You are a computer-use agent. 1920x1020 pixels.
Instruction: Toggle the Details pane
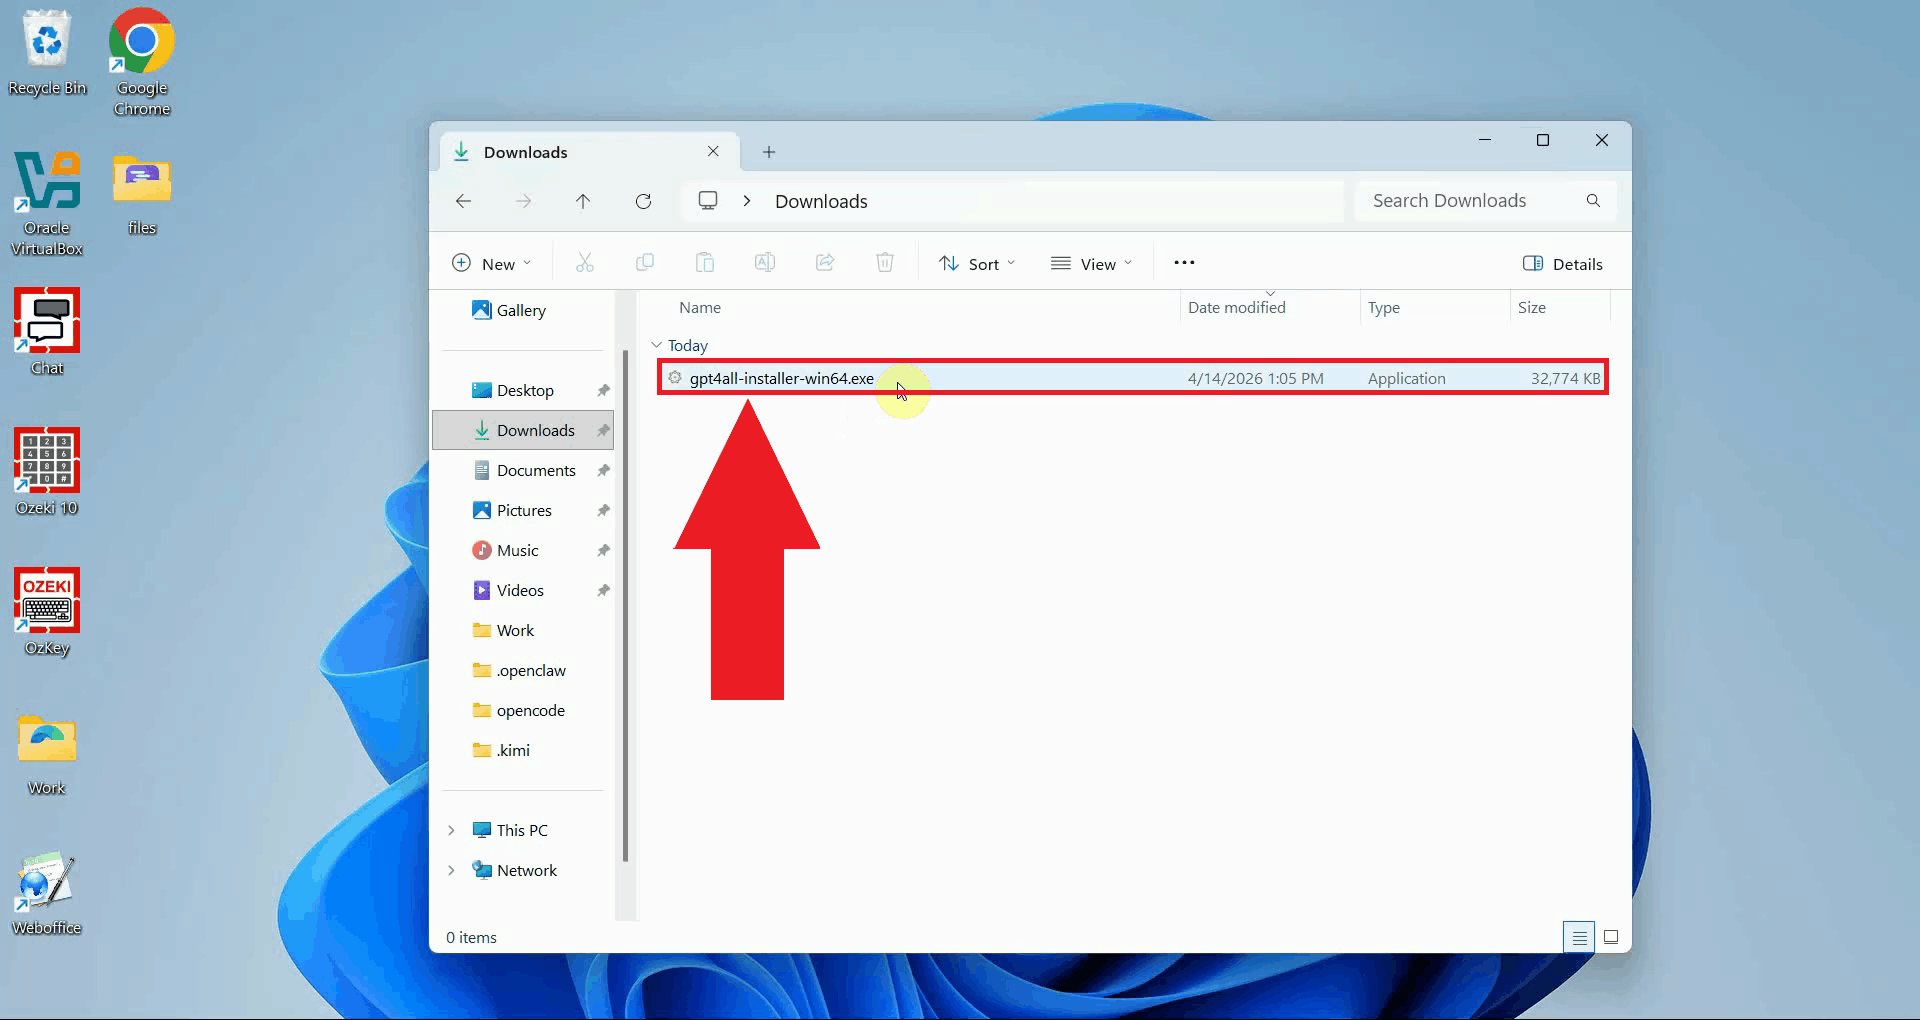[x=1562, y=264]
